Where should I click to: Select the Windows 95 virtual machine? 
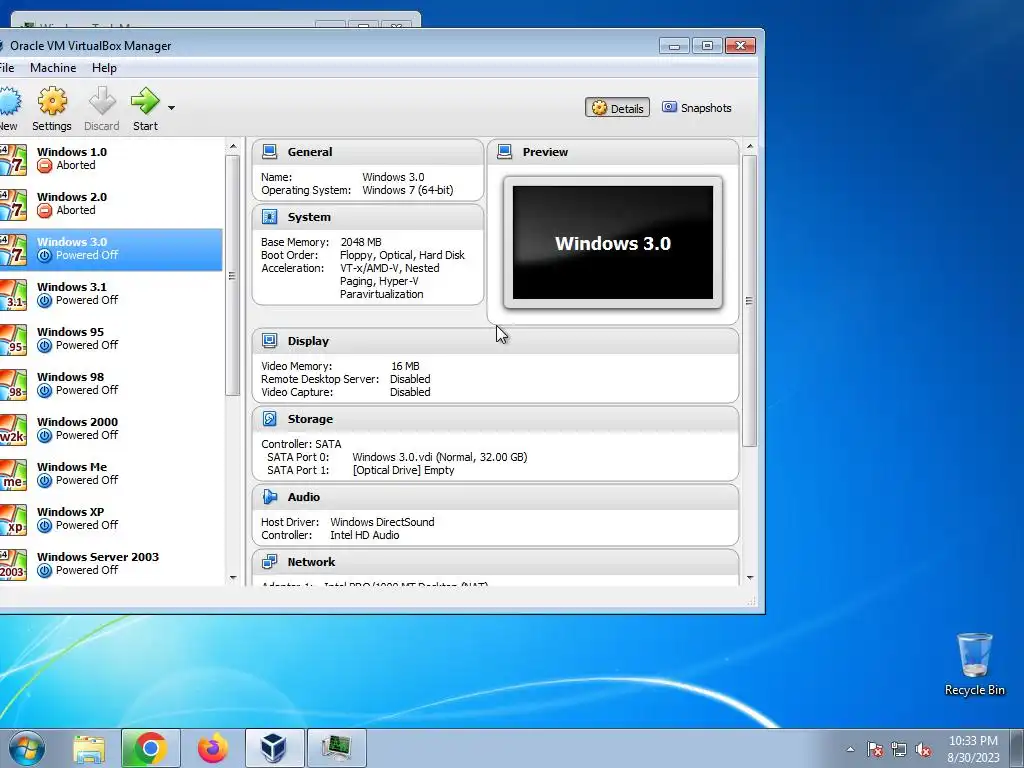tap(111, 339)
